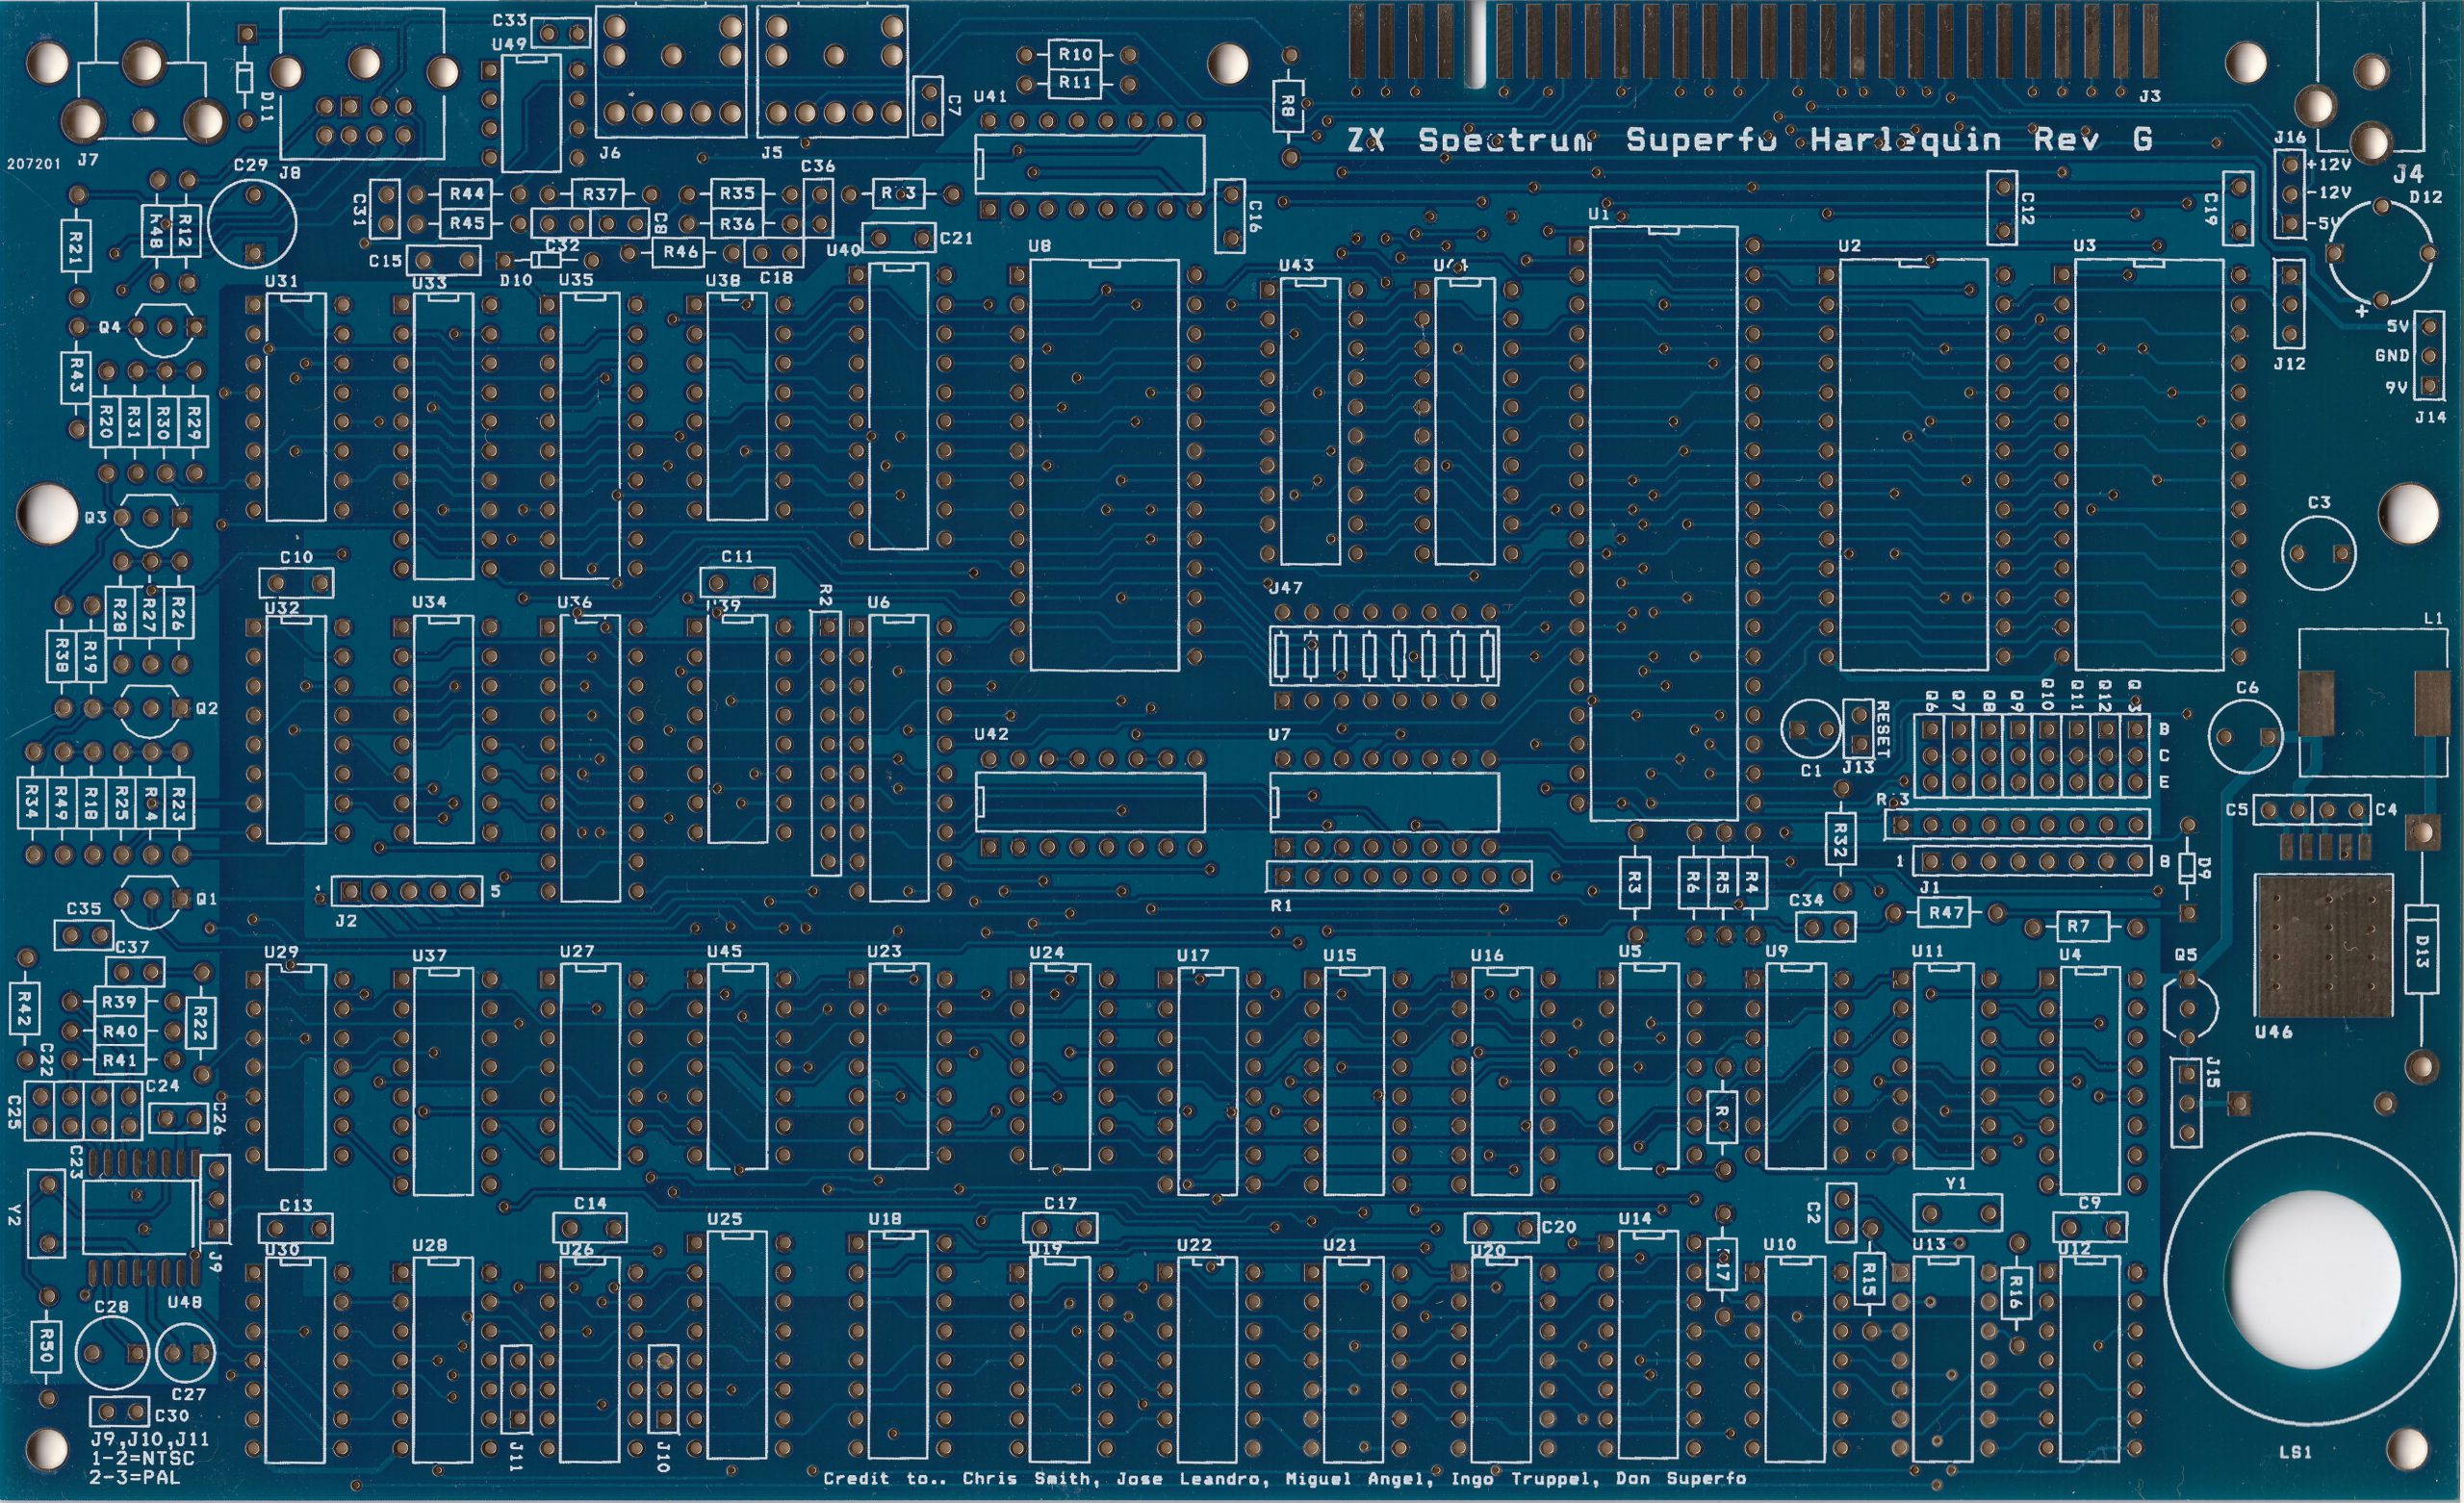Click the C6 capacitor label

pyautogui.click(x=2247, y=688)
